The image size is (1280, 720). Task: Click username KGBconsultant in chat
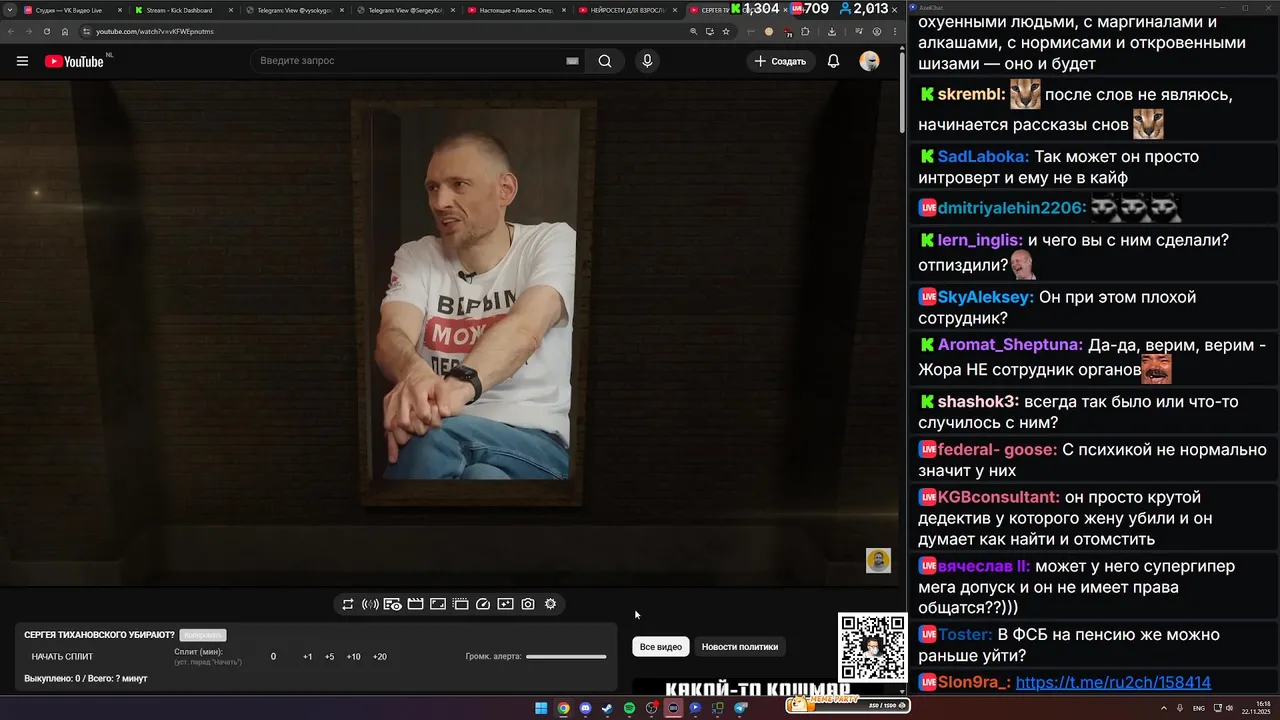click(x=998, y=497)
